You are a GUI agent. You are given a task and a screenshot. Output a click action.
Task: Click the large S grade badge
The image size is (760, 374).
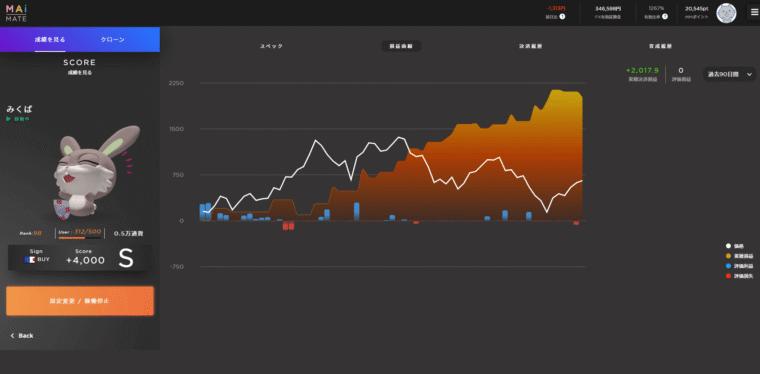pyautogui.click(x=126, y=259)
